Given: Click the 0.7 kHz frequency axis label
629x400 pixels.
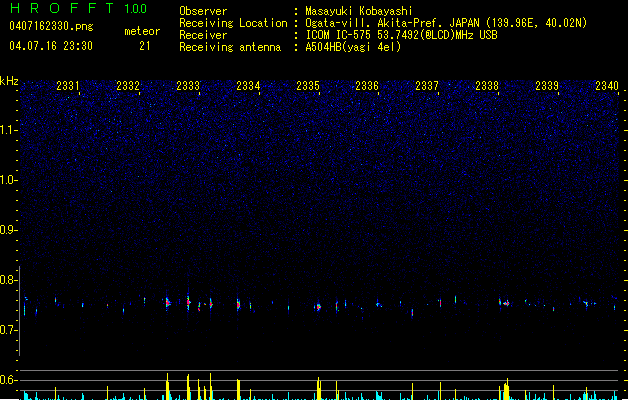Looking at the screenshot, I should [9, 330].
